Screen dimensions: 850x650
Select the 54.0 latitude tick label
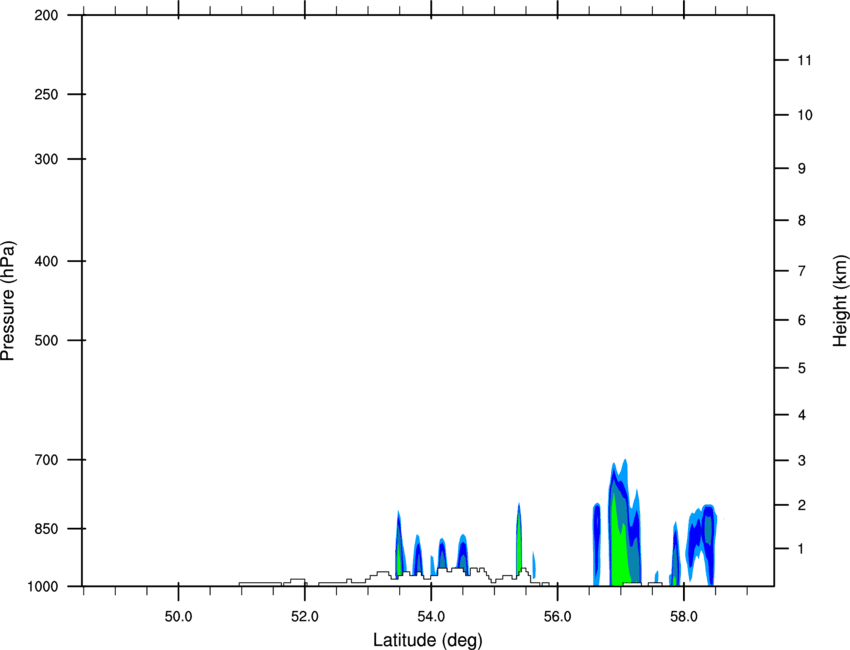point(432,617)
